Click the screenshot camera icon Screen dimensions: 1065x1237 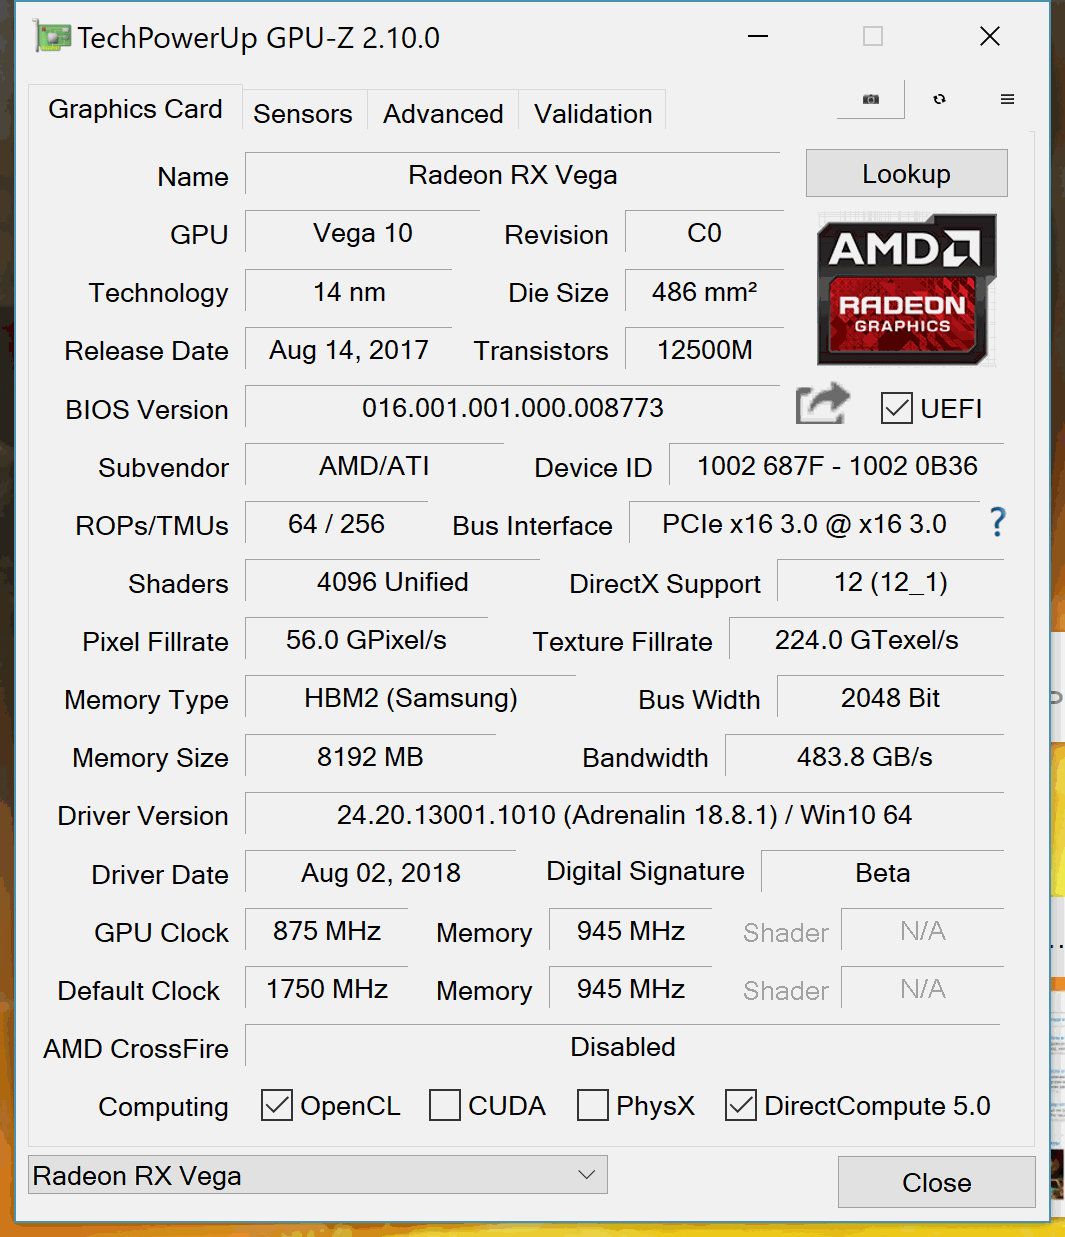(x=871, y=99)
